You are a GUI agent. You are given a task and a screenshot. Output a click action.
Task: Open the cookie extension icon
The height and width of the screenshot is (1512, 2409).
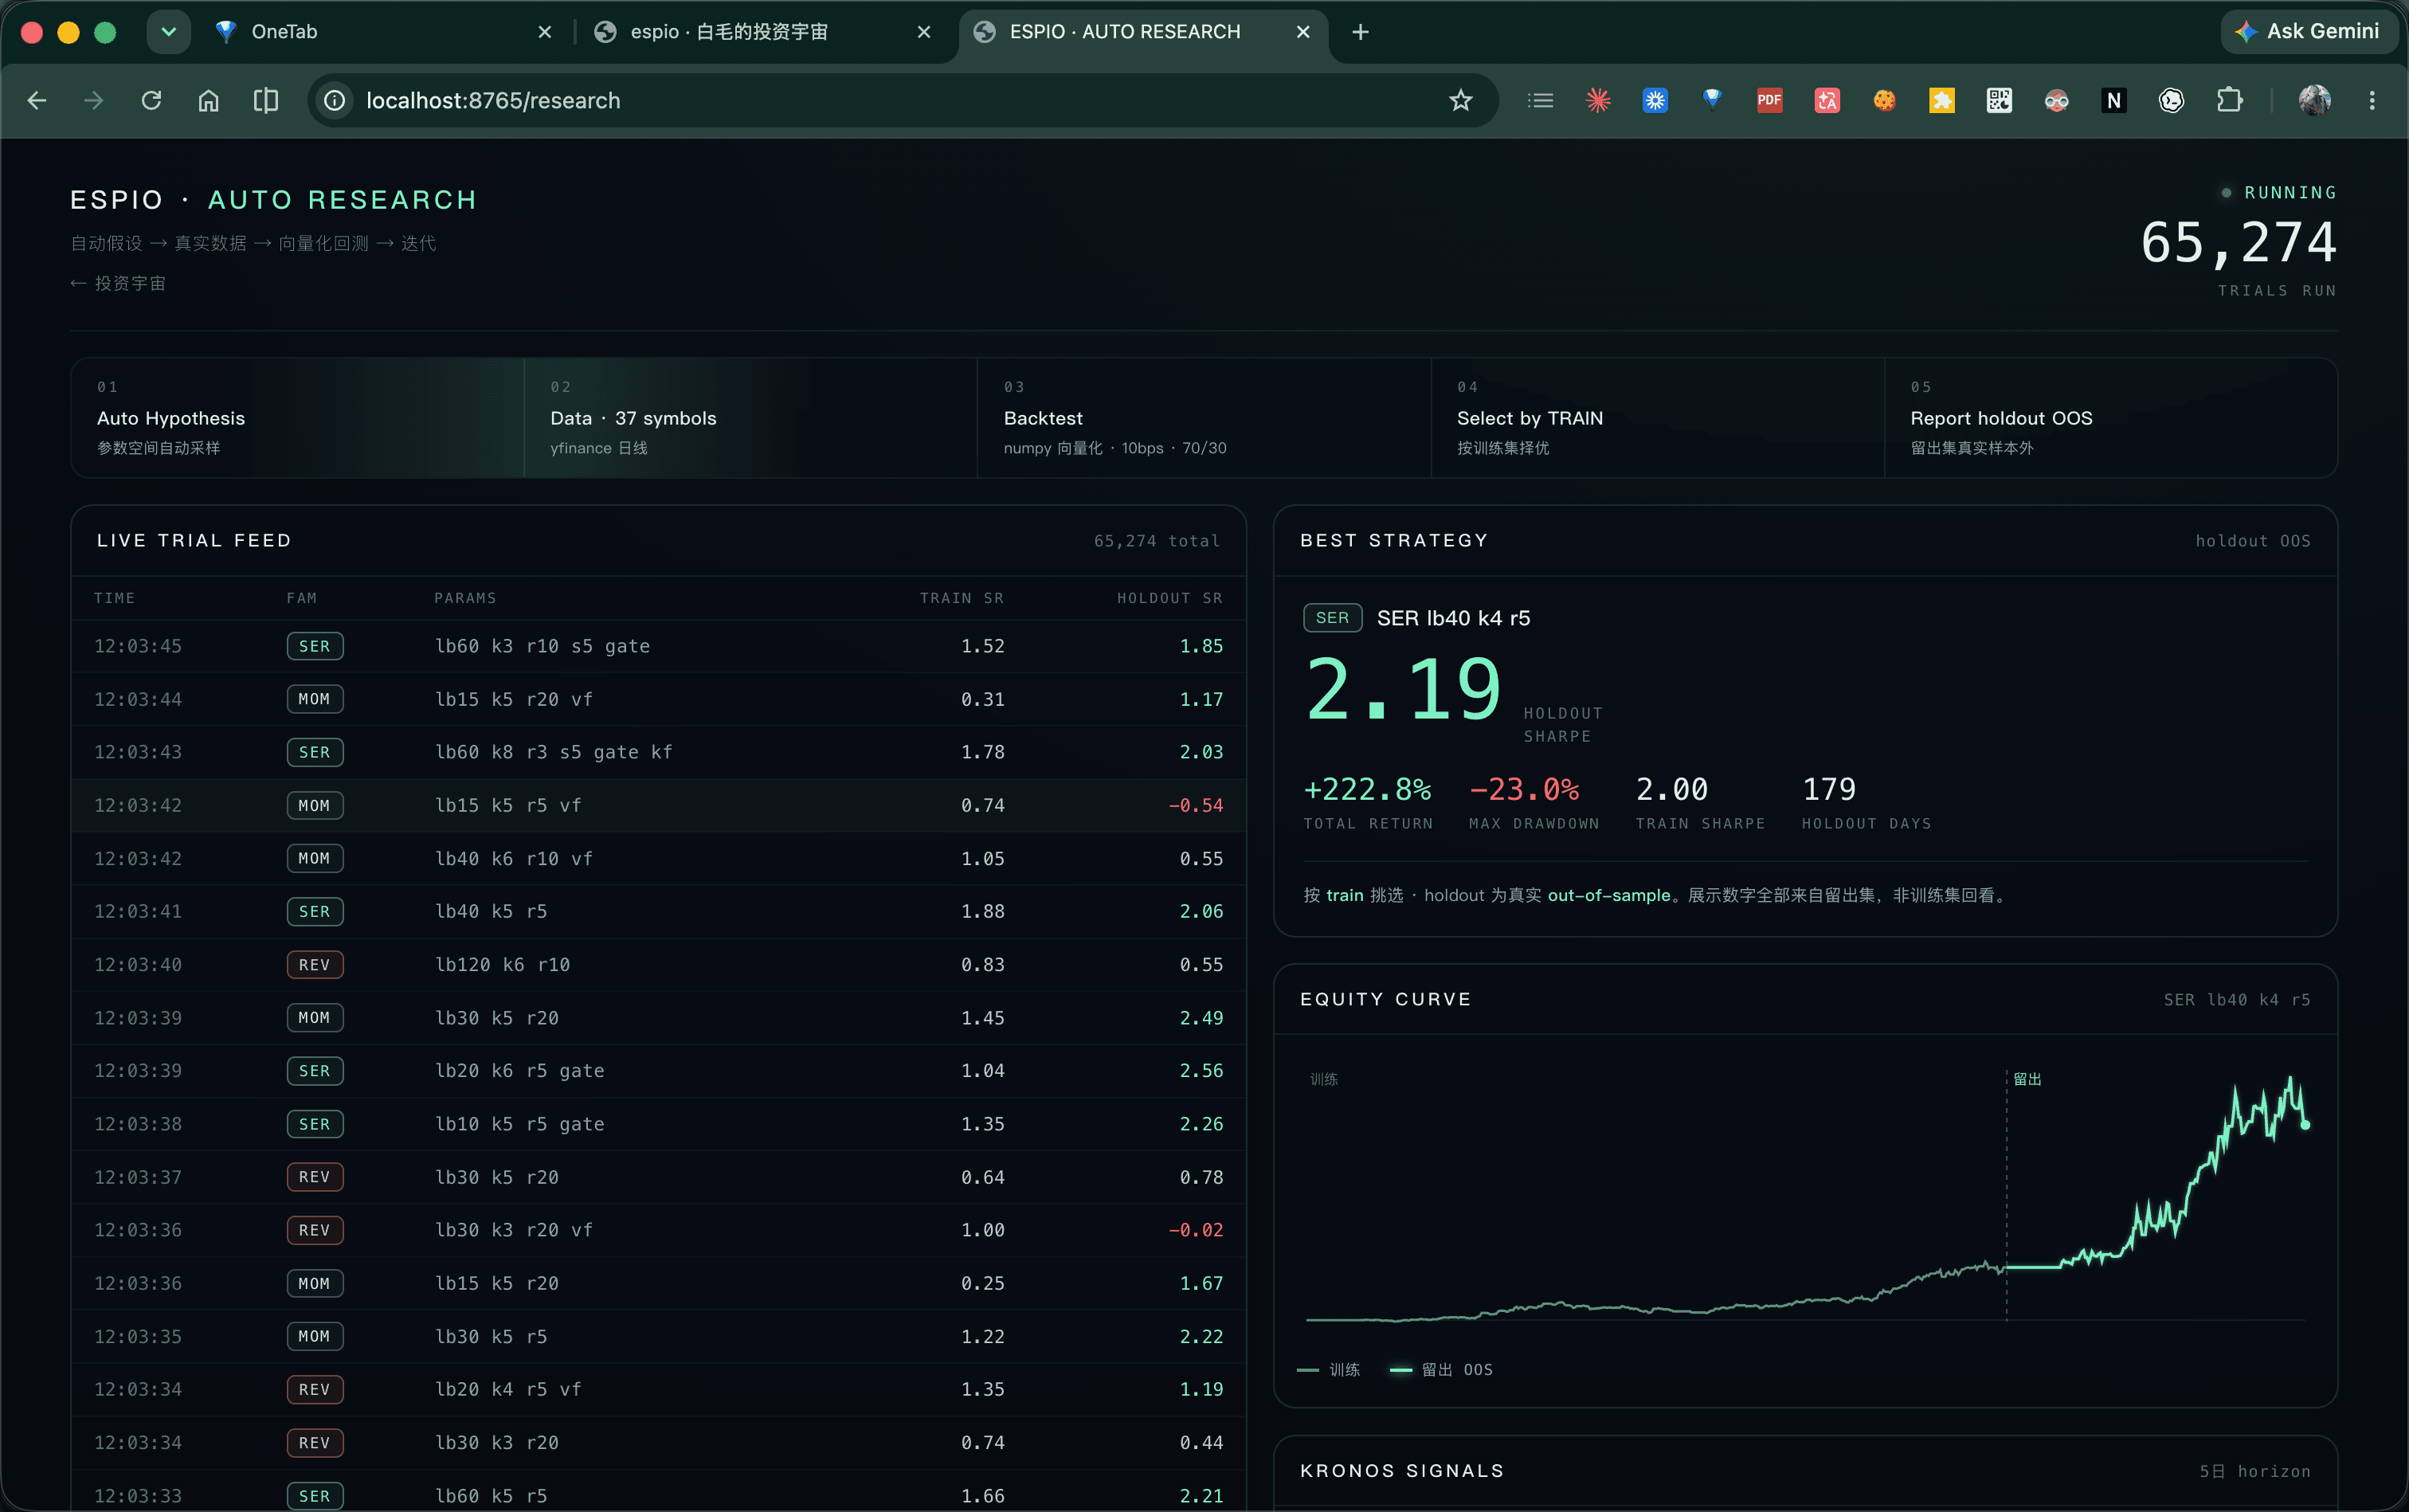(1884, 100)
